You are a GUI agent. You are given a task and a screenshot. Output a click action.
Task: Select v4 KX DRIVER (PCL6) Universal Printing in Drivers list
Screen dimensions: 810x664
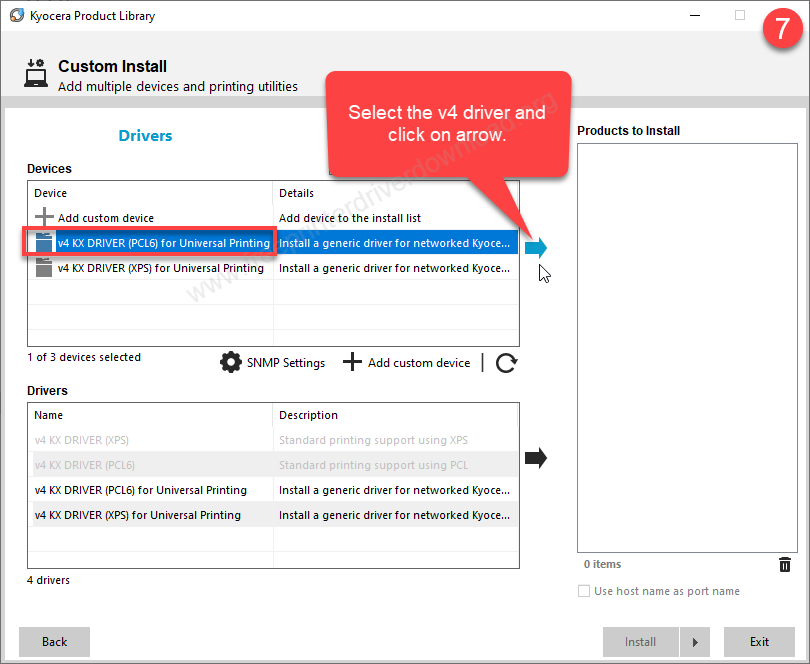(140, 490)
